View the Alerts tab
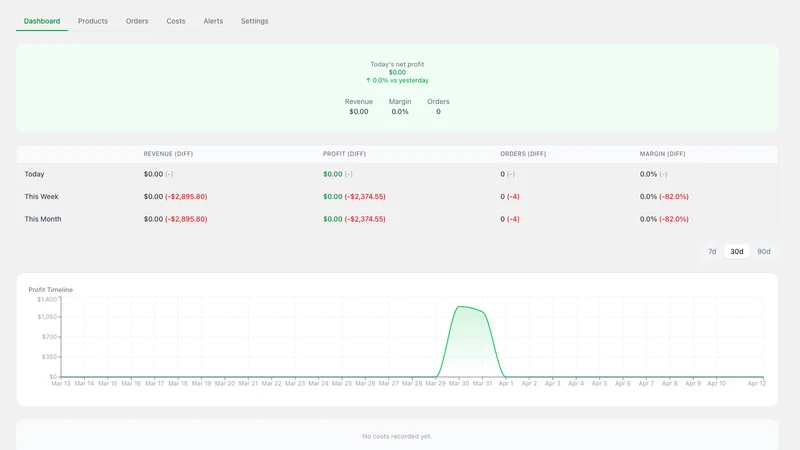The width and height of the screenshot is (800, 450). pos(213,21)
